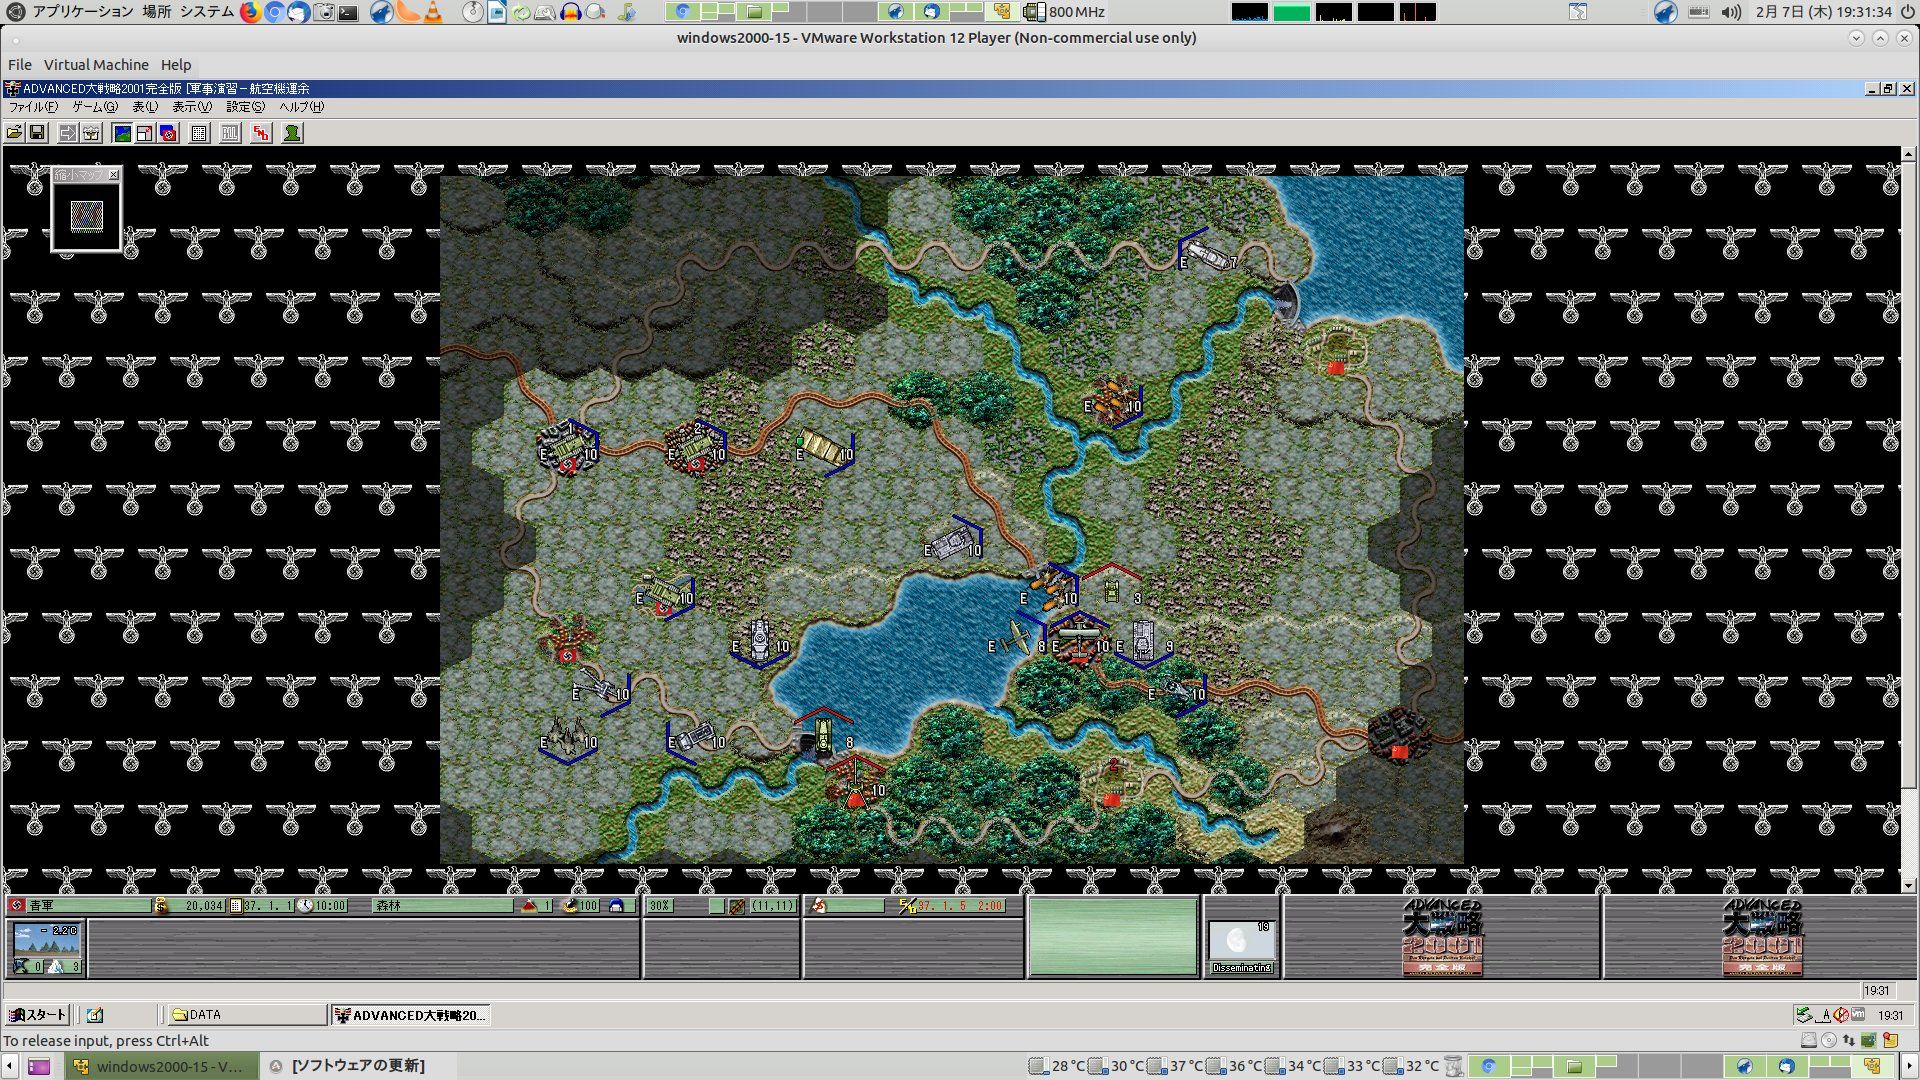Click the green commander silhouette icon
Screen dimensions: 1920x1080
click(292, 133)
